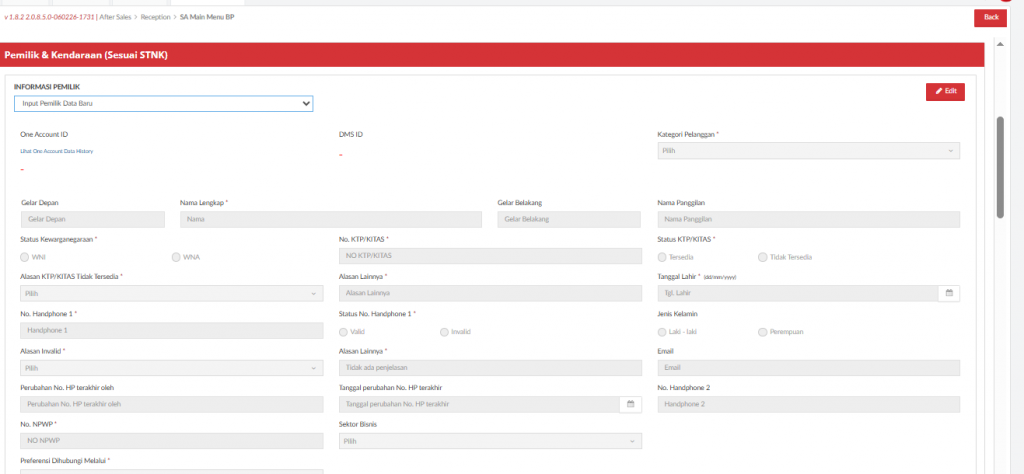The height and width of the screenshot is (474, 1024).
Task: Click the Nama Lengkap input field
Action: tap(331, 219)
